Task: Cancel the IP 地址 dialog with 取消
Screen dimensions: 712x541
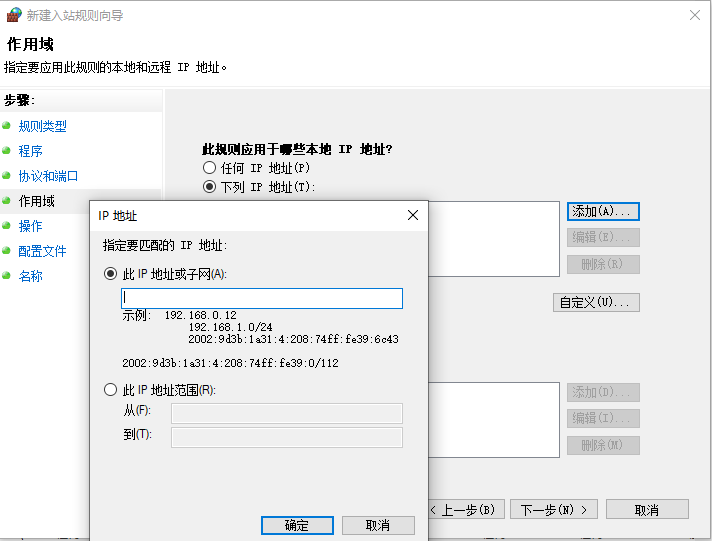Action: [378, 525]
